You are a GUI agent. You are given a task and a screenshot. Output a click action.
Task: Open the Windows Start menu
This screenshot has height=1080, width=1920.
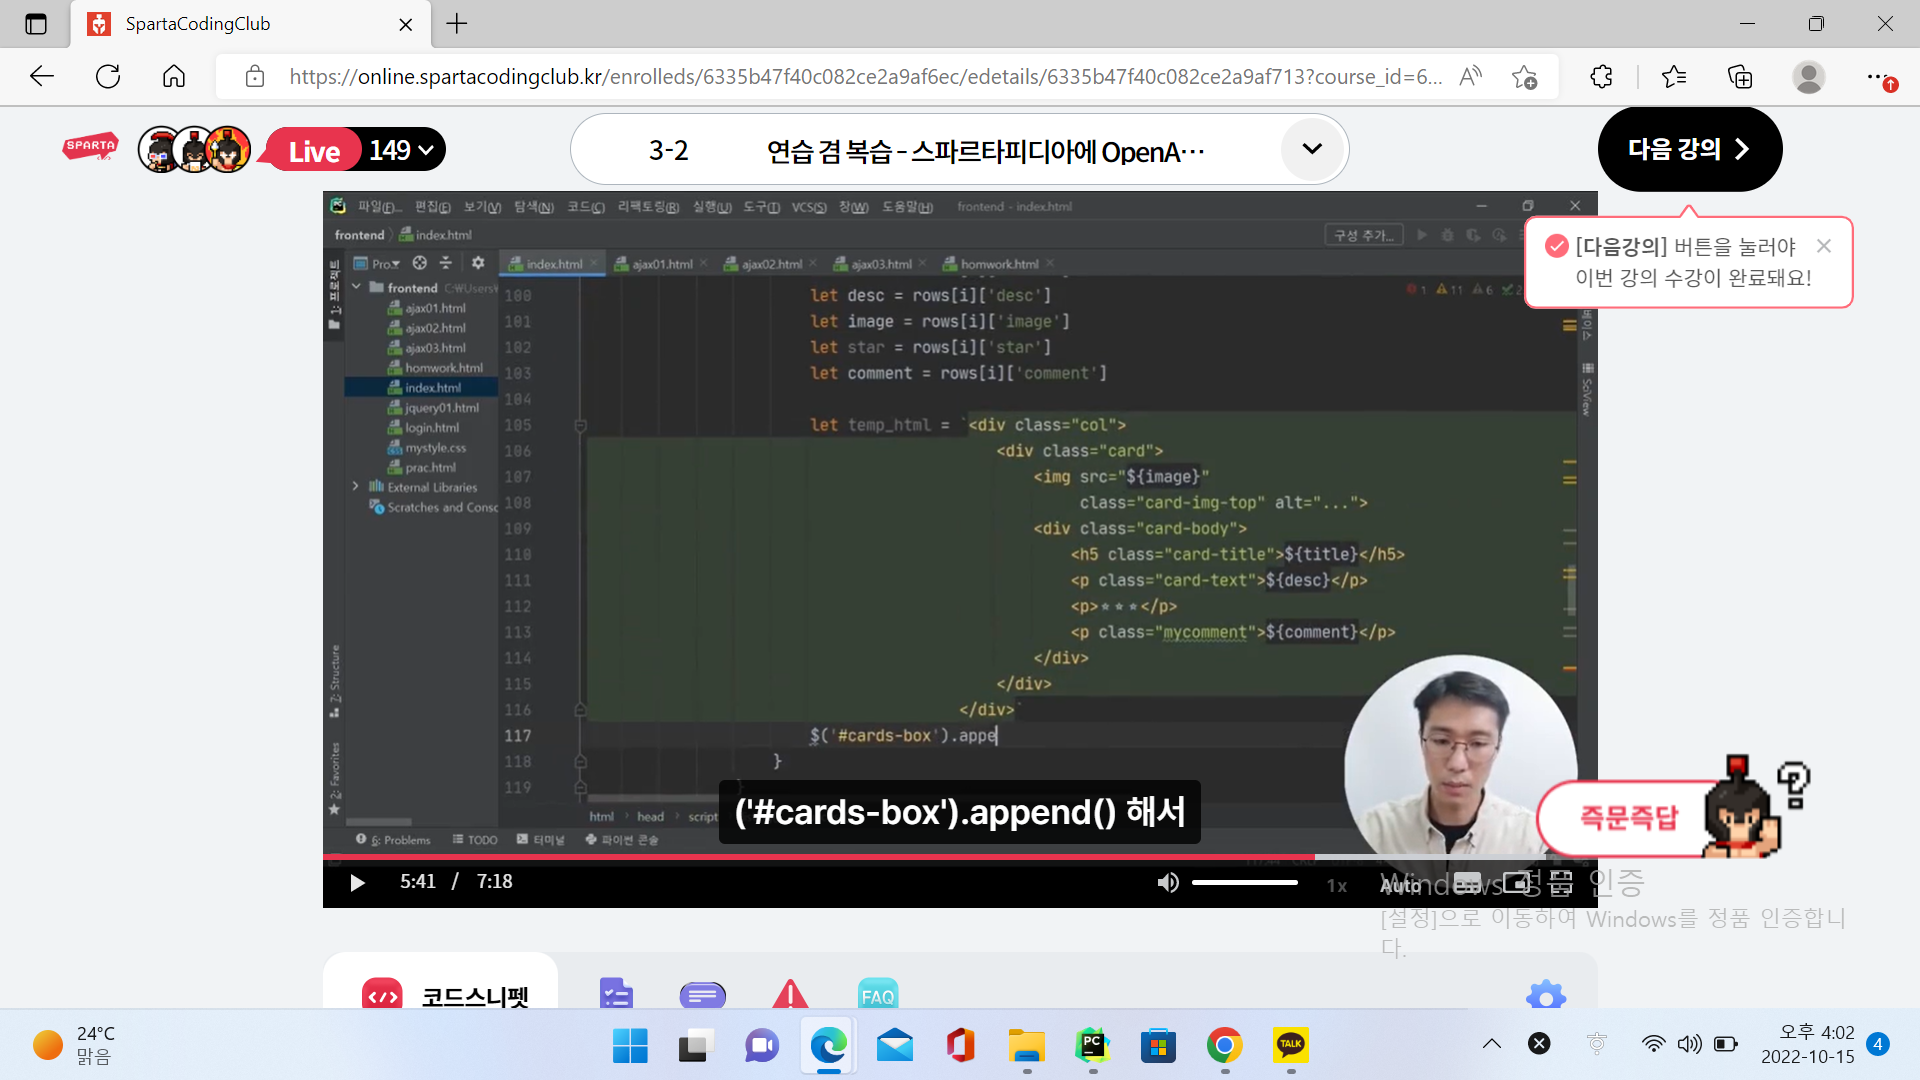(630, 1046)
